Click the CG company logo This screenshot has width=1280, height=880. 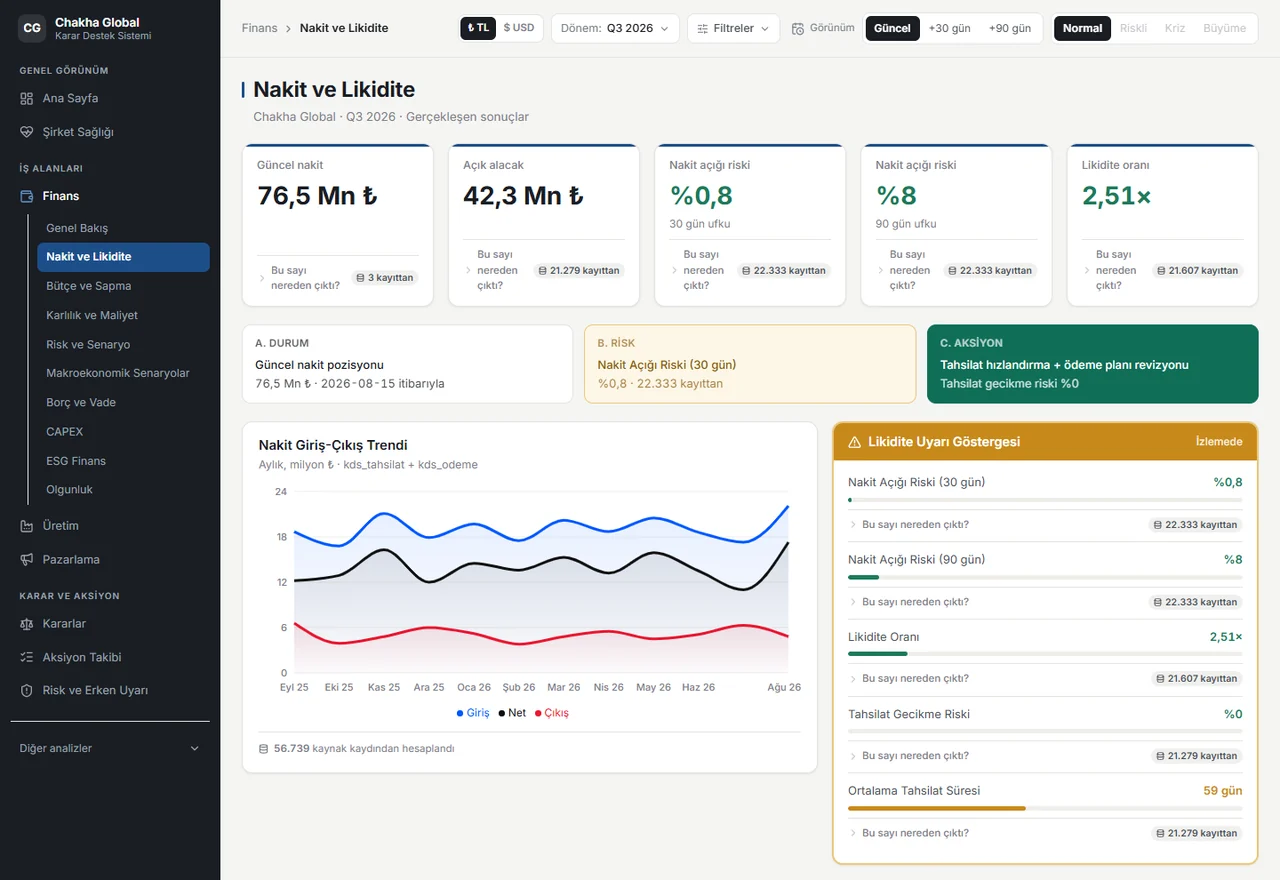coord(32,28)
